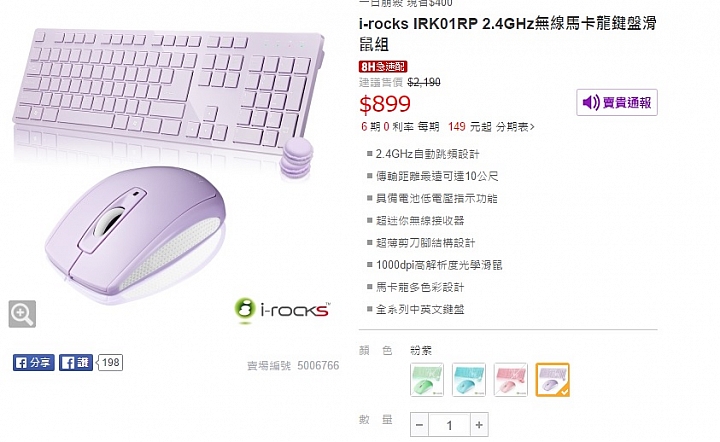This screenshot has width=720, height=442.
Task: Click the i-rocks brand logo
Action: tap(282, 310)
